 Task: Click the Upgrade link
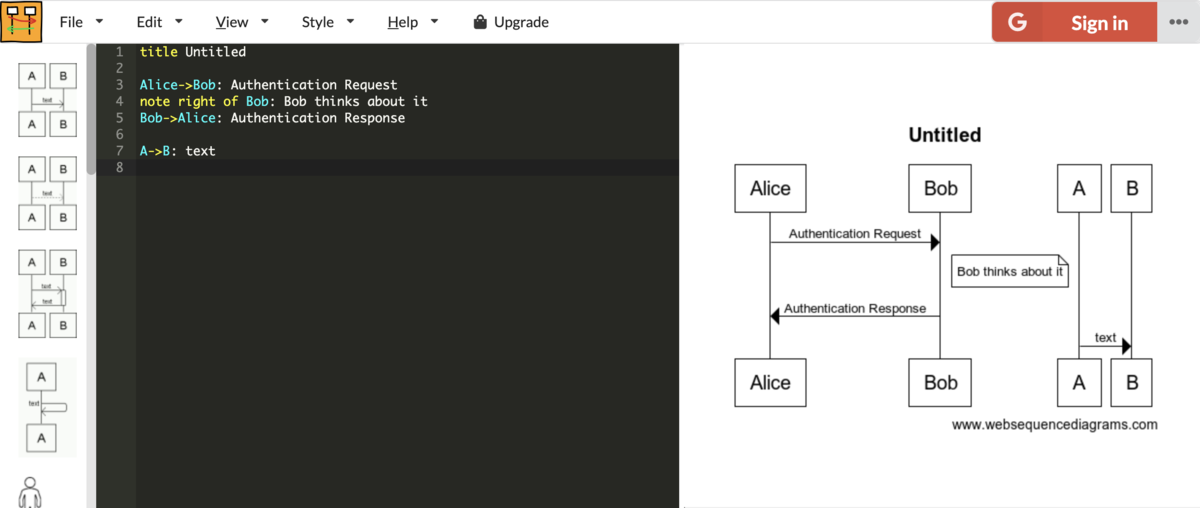pyautogui.click(x=521, y=21)
